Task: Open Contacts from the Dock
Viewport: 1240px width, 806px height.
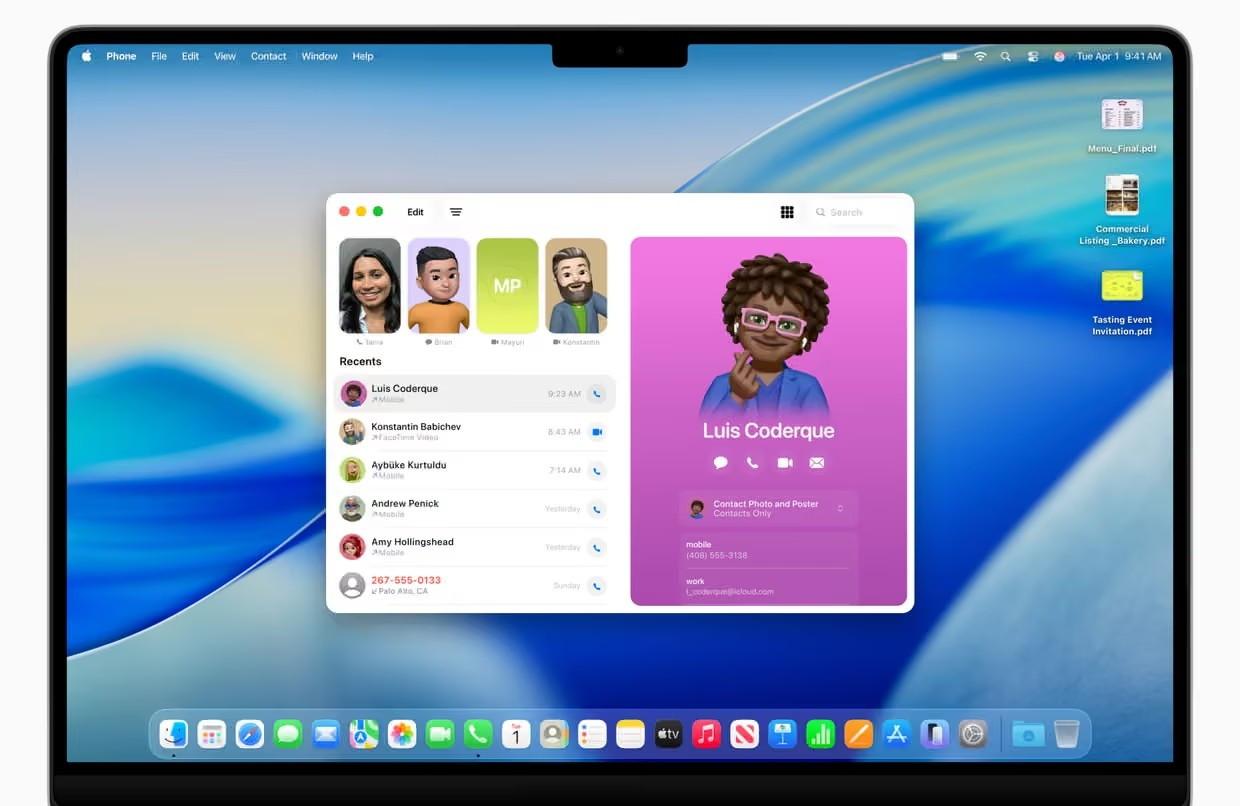Action: click(x=554, y=734)
